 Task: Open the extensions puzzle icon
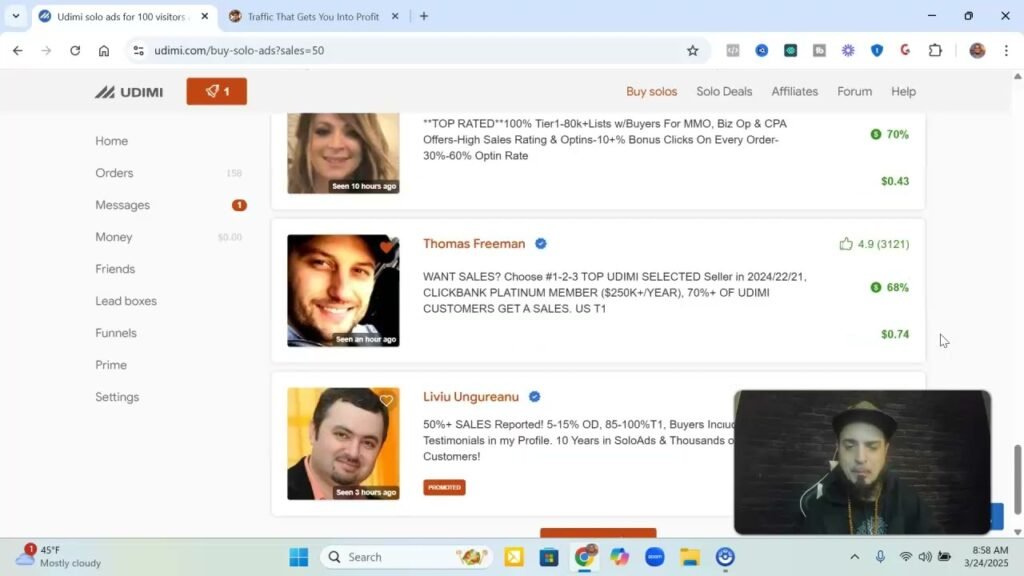935,50
